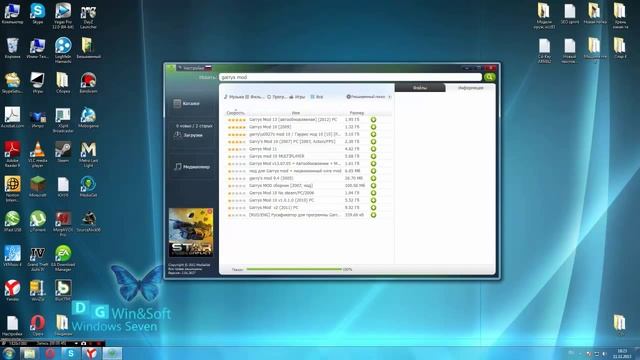Open Minecraft desktop shortcut
This screenshot has width=640, height=360.
[38, 187]
